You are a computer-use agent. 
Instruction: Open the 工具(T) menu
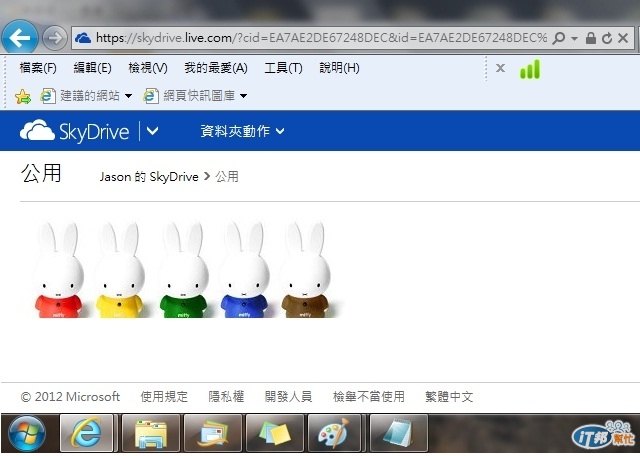coord(283,68)
